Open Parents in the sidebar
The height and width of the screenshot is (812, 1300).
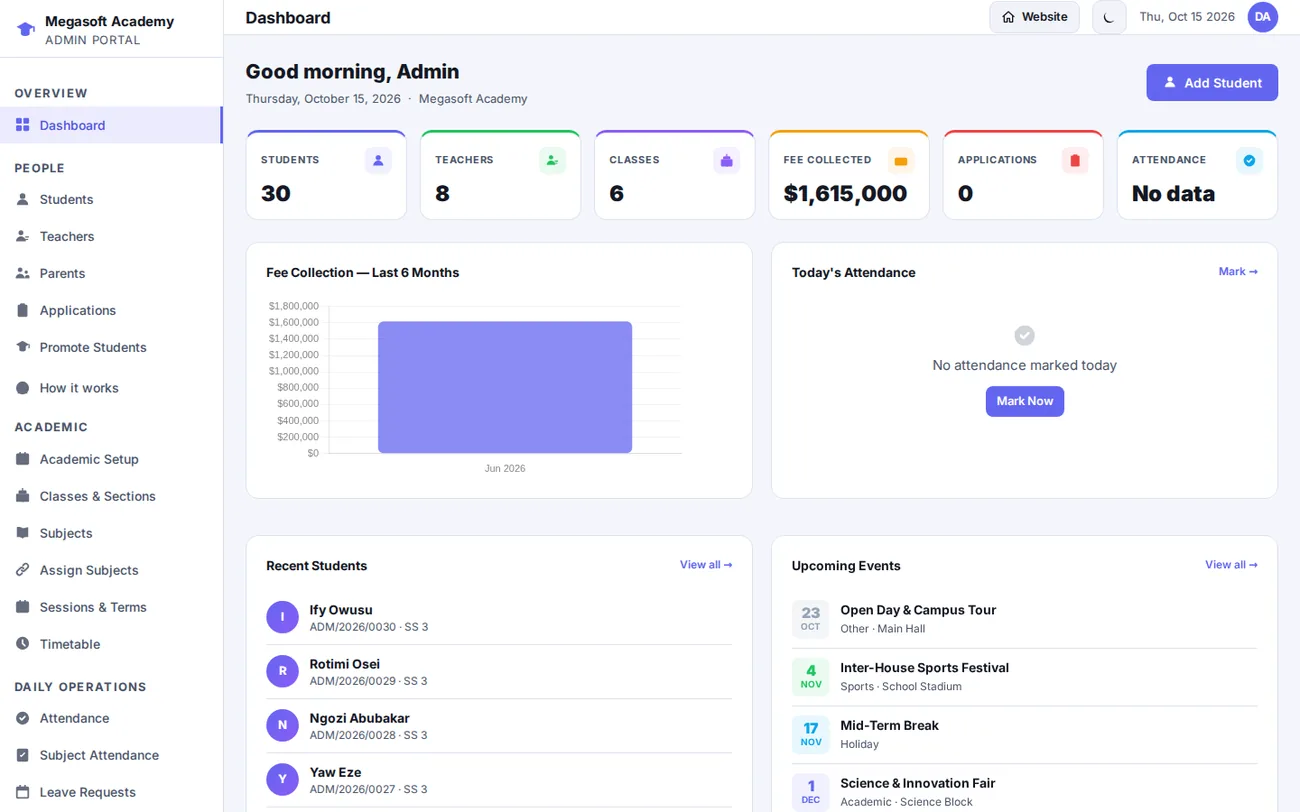(111, 273)
